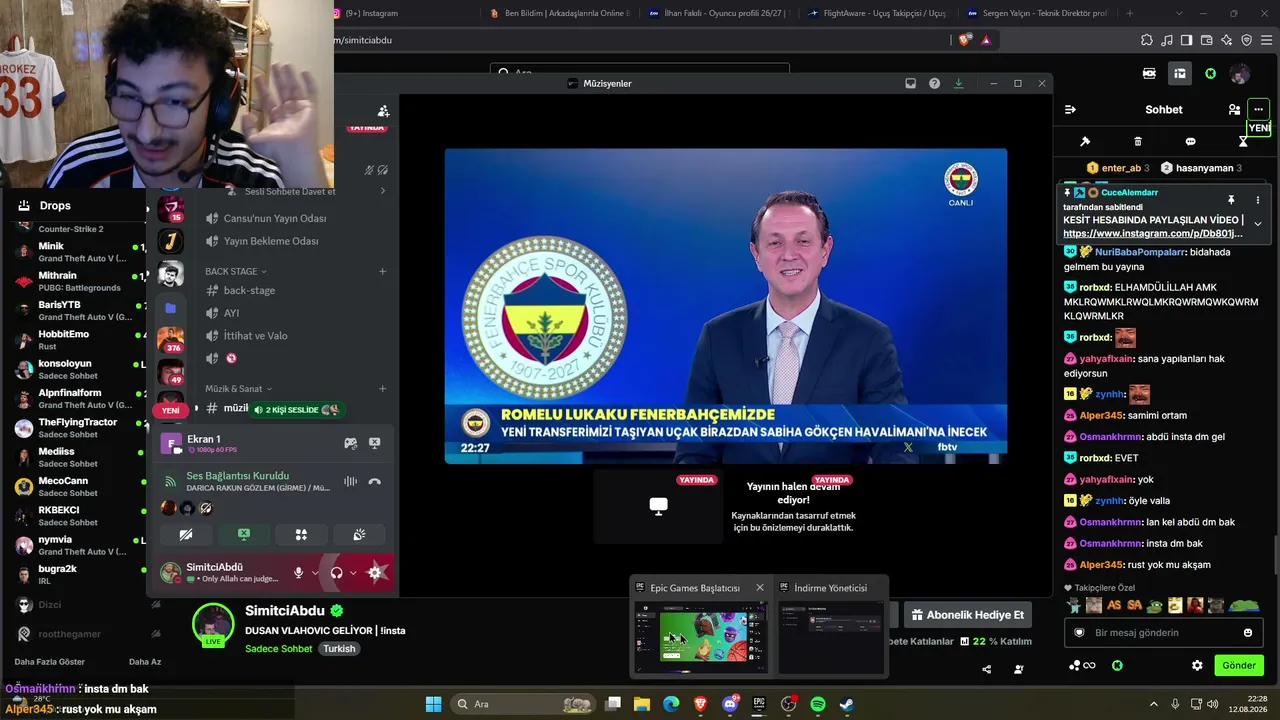Image resolution: width=1280 pixels, height=720 pixels.
Task: Stop the Ekran 1 stream
Action: (x=375, y=443)
